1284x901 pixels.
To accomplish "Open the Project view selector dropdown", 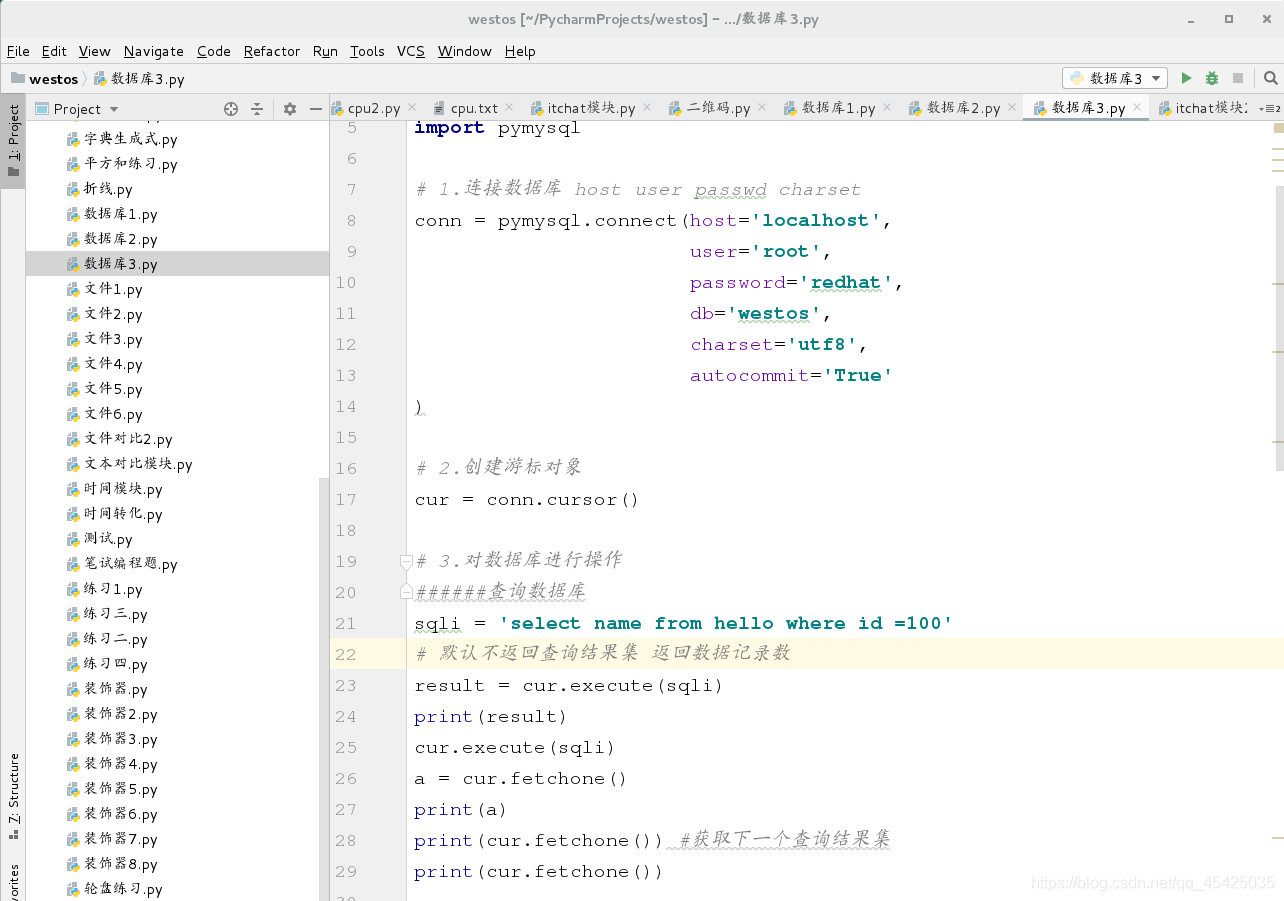I will click(113, 109).
